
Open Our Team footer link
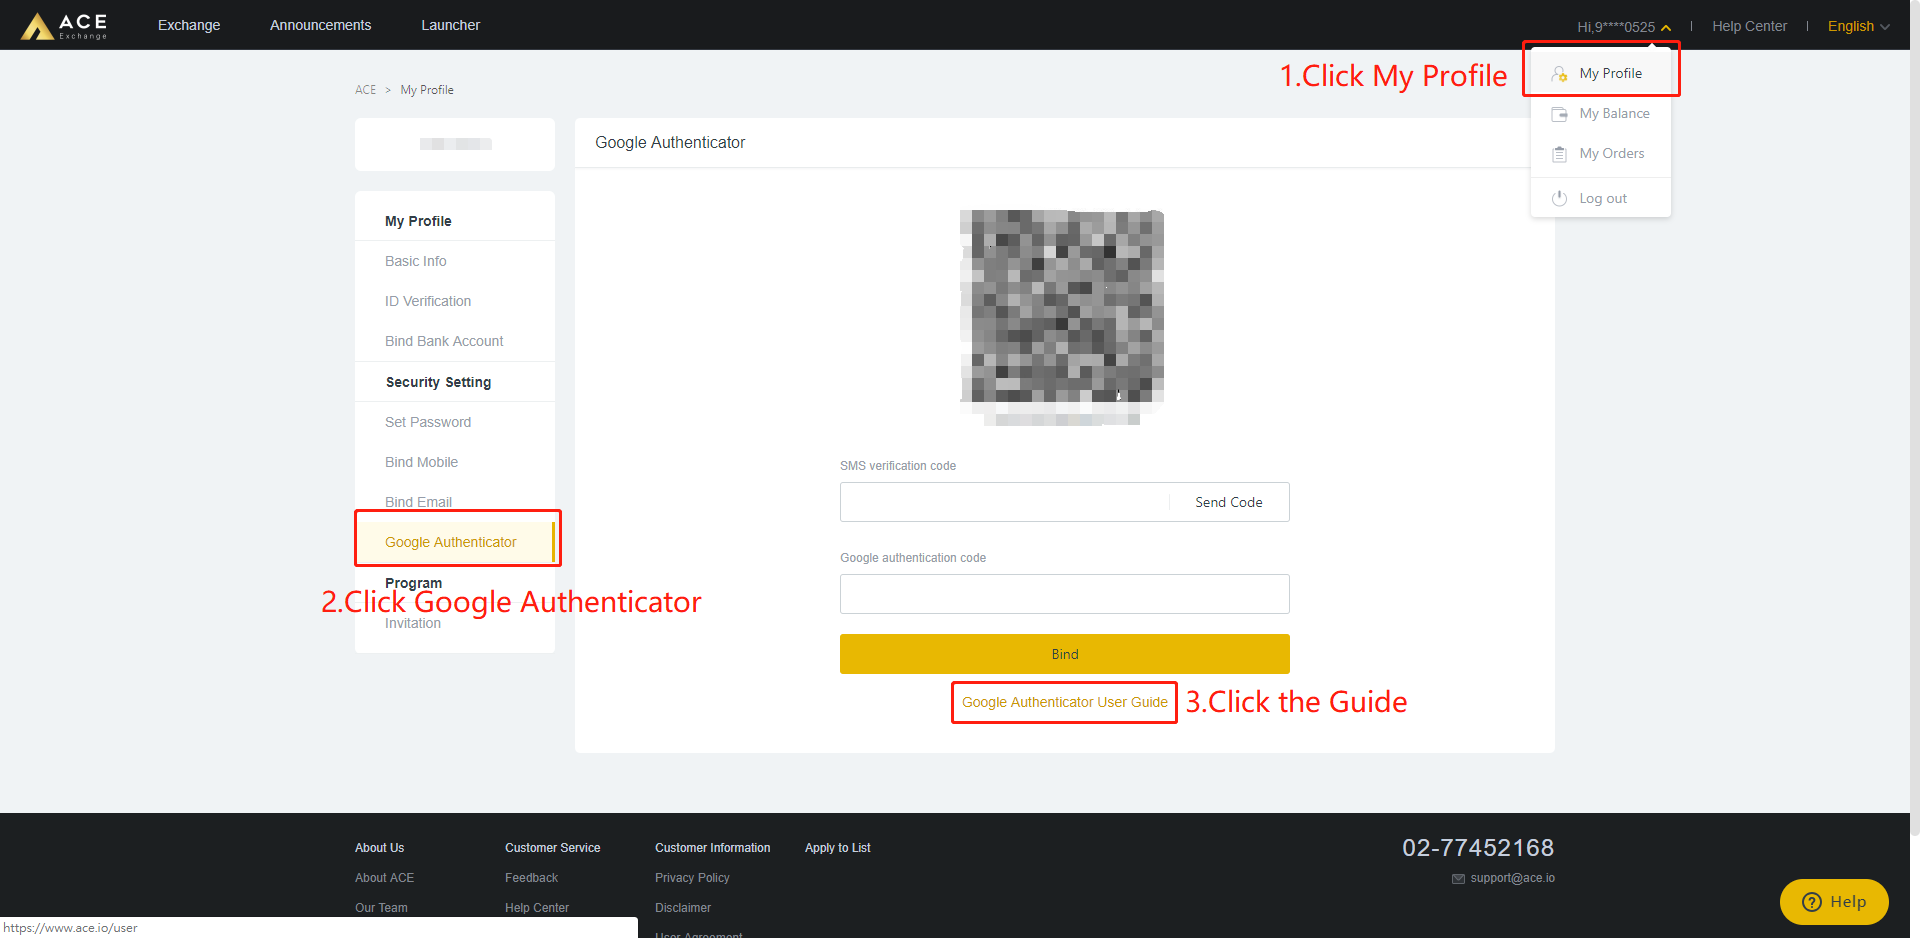click(x=381, y=908)
